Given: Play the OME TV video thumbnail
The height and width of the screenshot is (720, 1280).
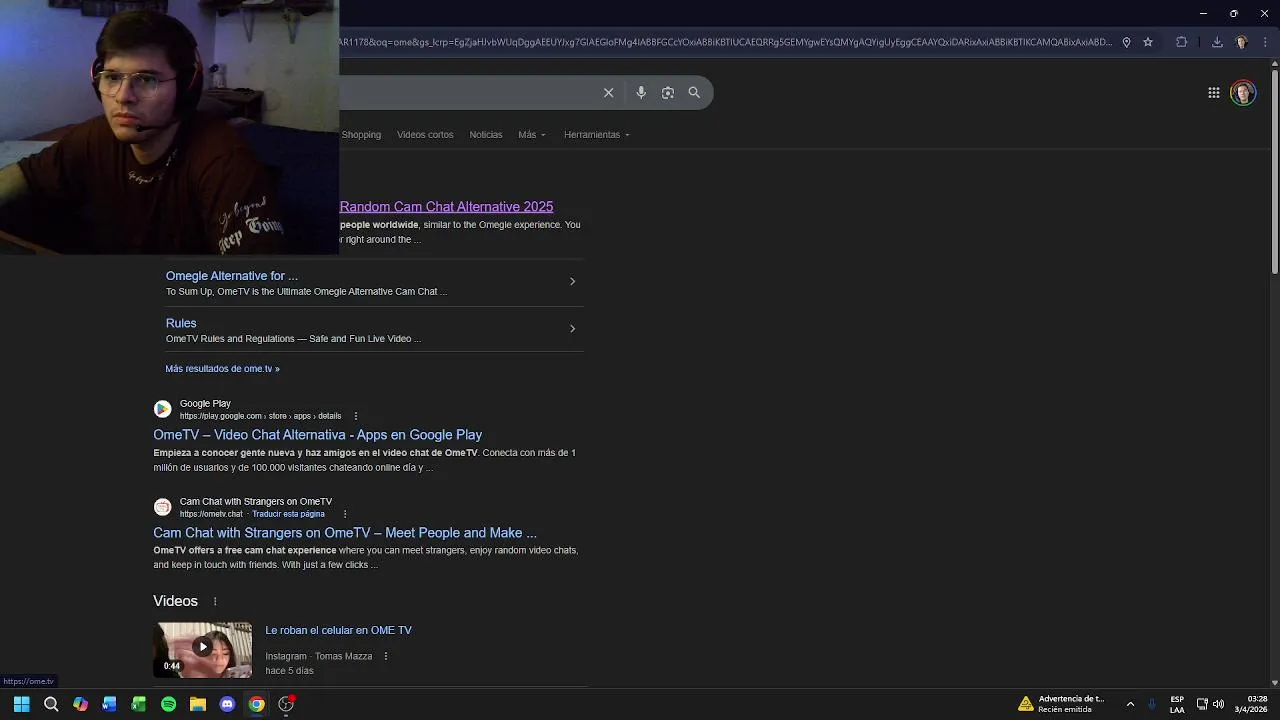Looking at the screenshot, I should pos(203,650).
